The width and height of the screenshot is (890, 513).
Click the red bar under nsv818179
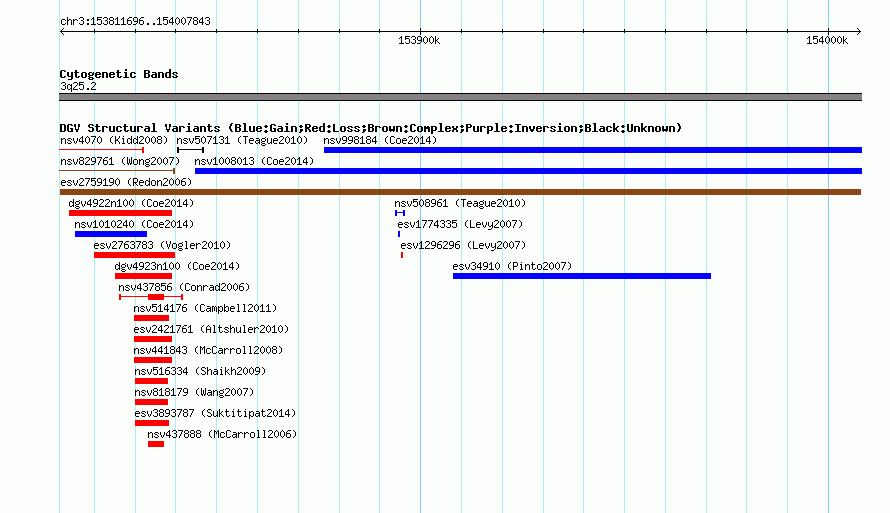coord(152,402)
